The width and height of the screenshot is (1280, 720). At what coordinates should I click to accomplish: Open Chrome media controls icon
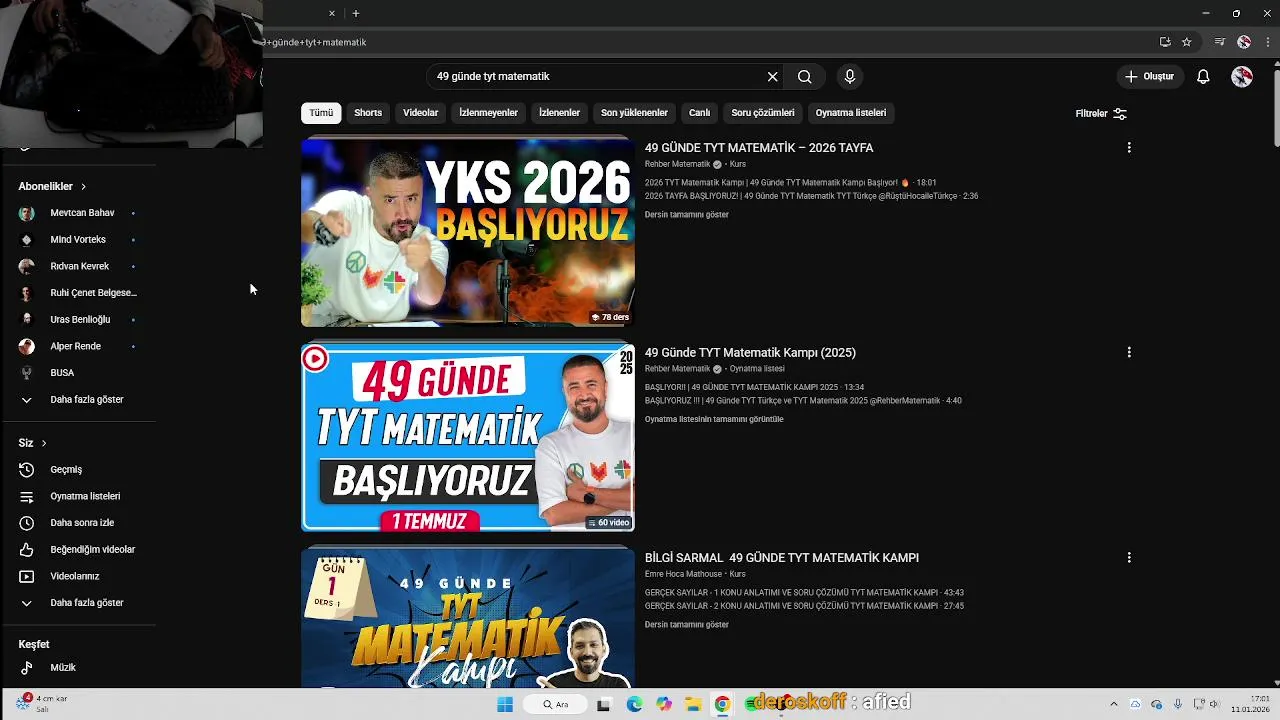[1220, 42]
